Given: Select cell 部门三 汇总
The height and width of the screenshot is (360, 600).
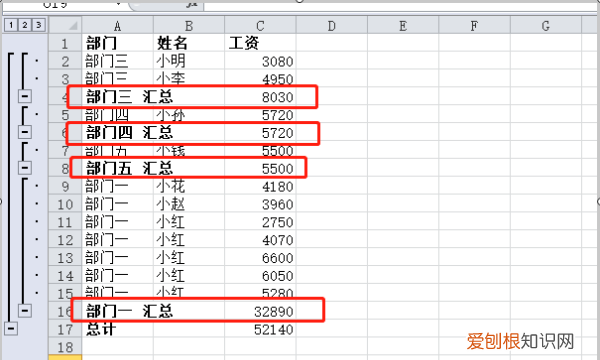Looking at the screenshot, I should [x=117, y=97].
